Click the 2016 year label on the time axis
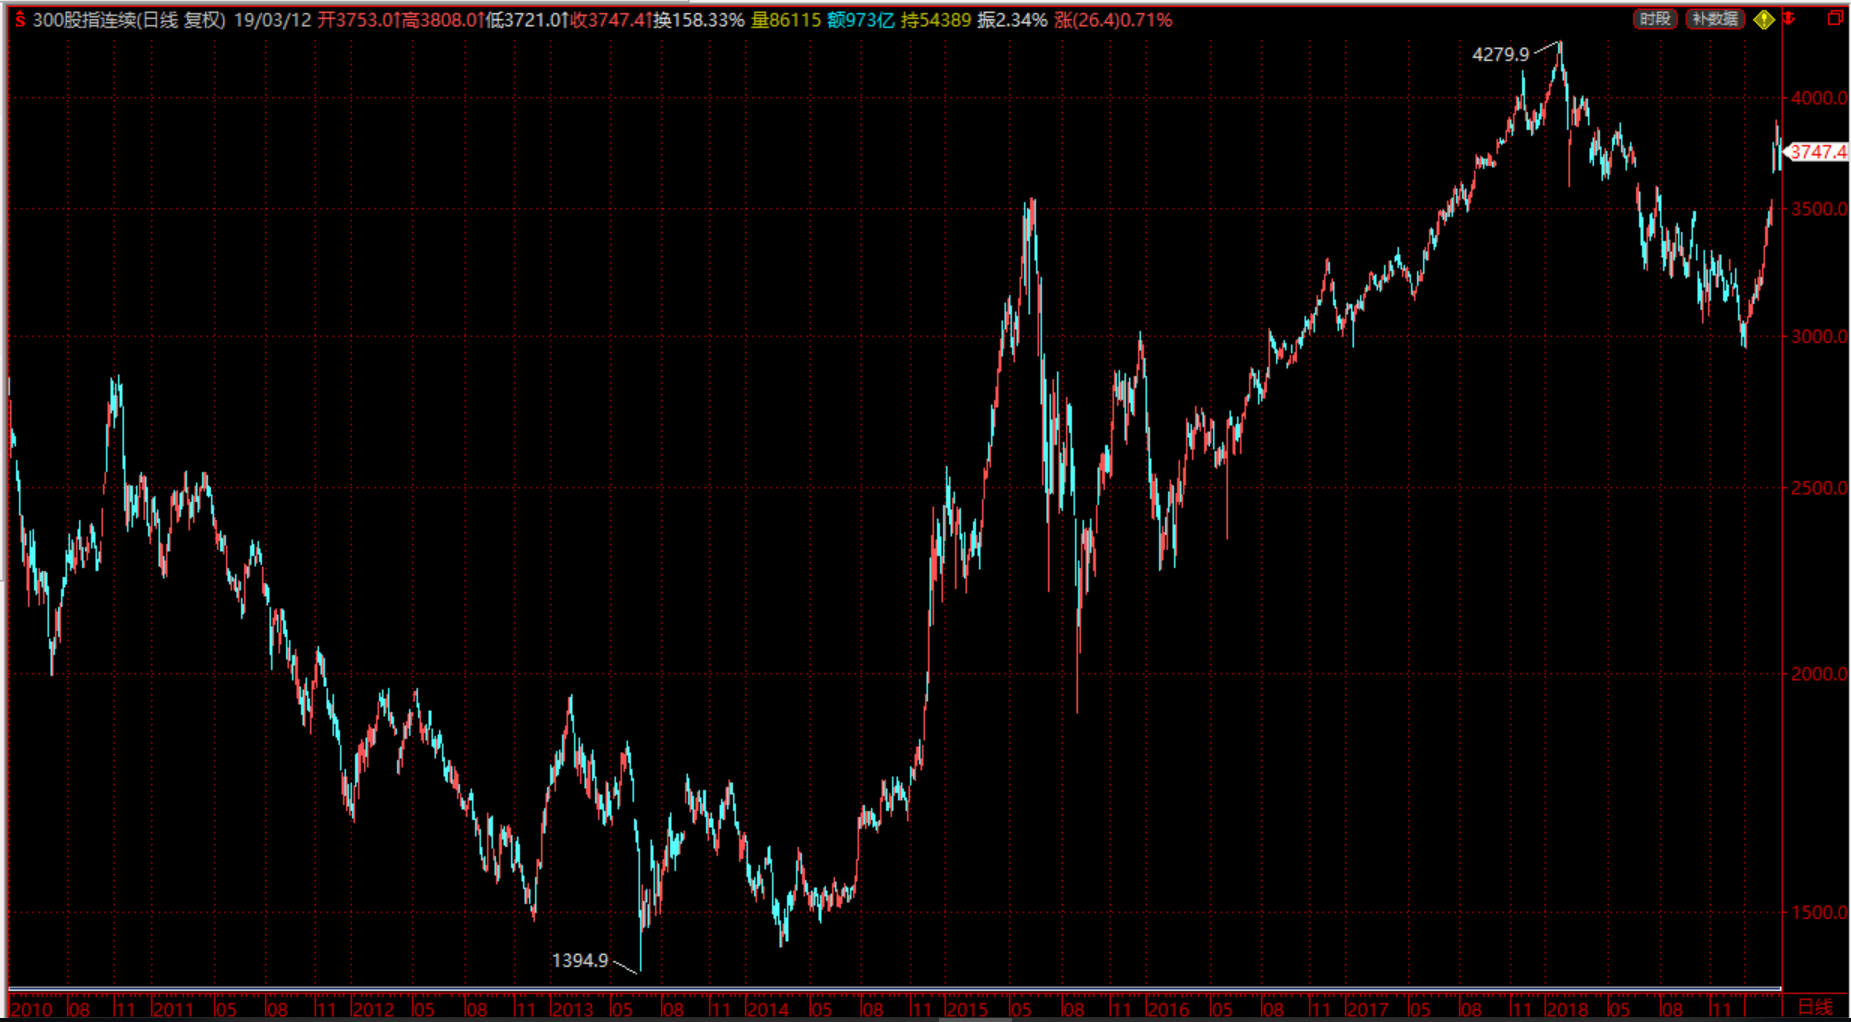This screenshot has width=1851, height=1022. [x=1168, y=1009]
